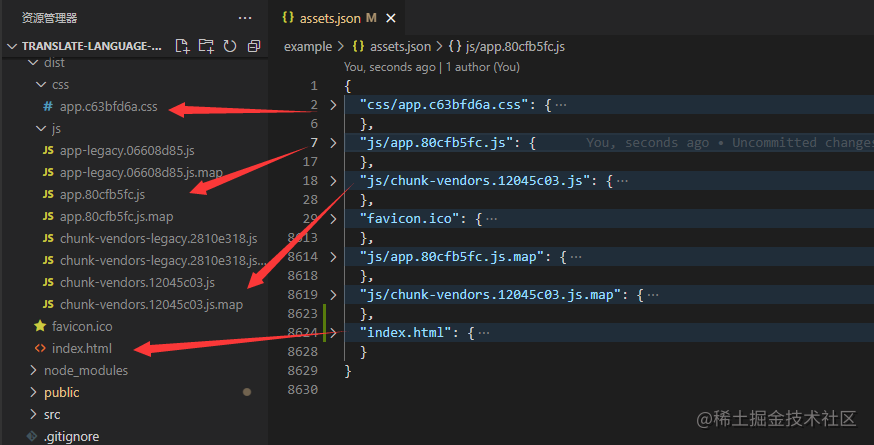The height and width of the screenshot is (445, 874).
Task: Open app.80cfb5fc.js.map file
Action: coord(116,216)
